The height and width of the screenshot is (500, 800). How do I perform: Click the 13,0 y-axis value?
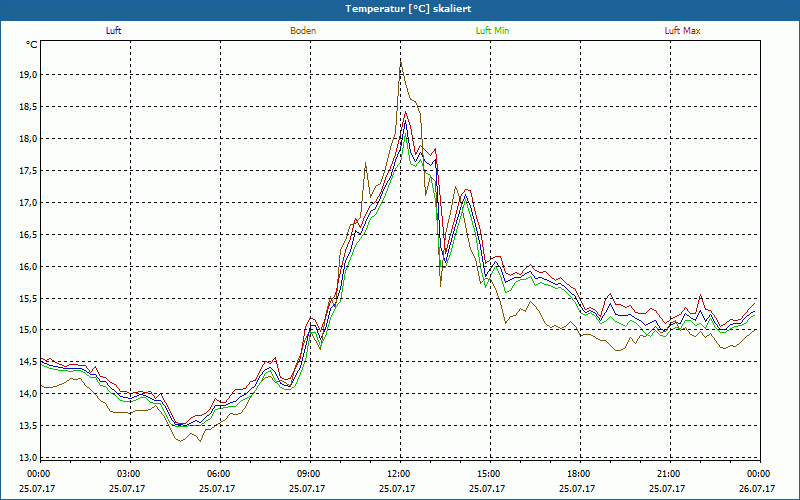click(x=30, y=457)
